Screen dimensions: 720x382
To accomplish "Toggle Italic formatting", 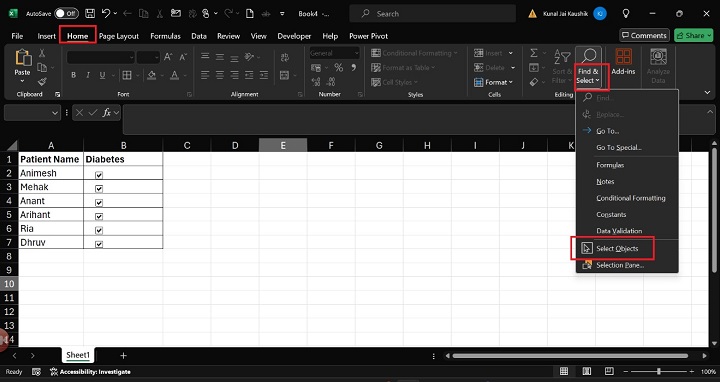I will click(88, 75).
